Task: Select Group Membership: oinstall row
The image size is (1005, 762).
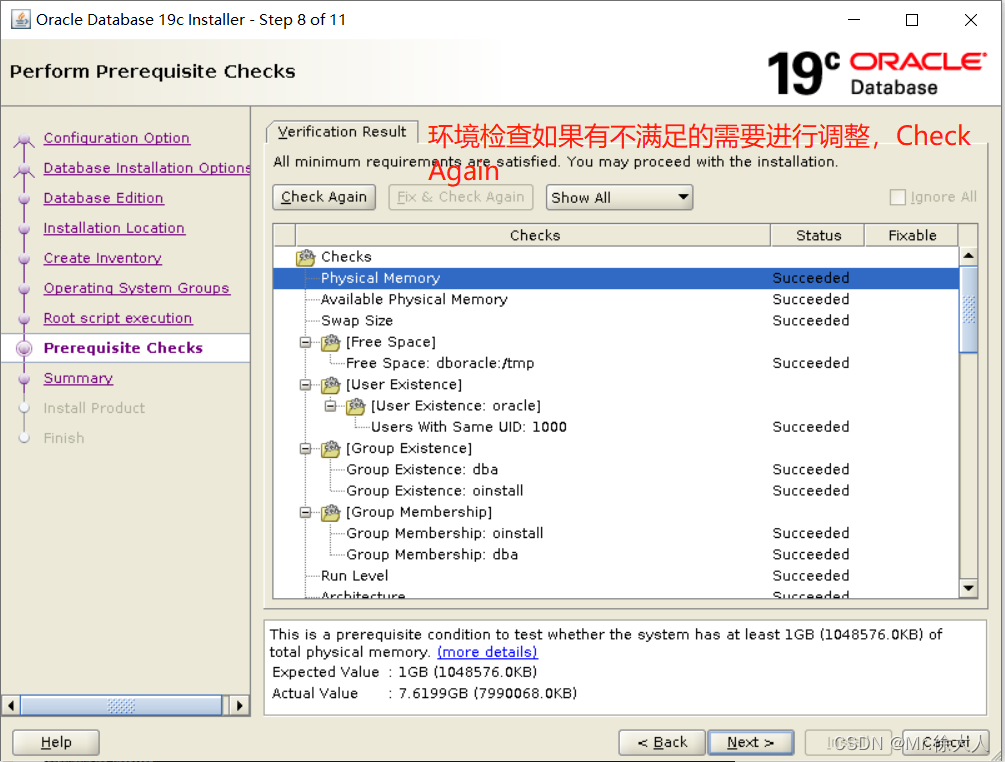Action: click(x=616, y=533)
